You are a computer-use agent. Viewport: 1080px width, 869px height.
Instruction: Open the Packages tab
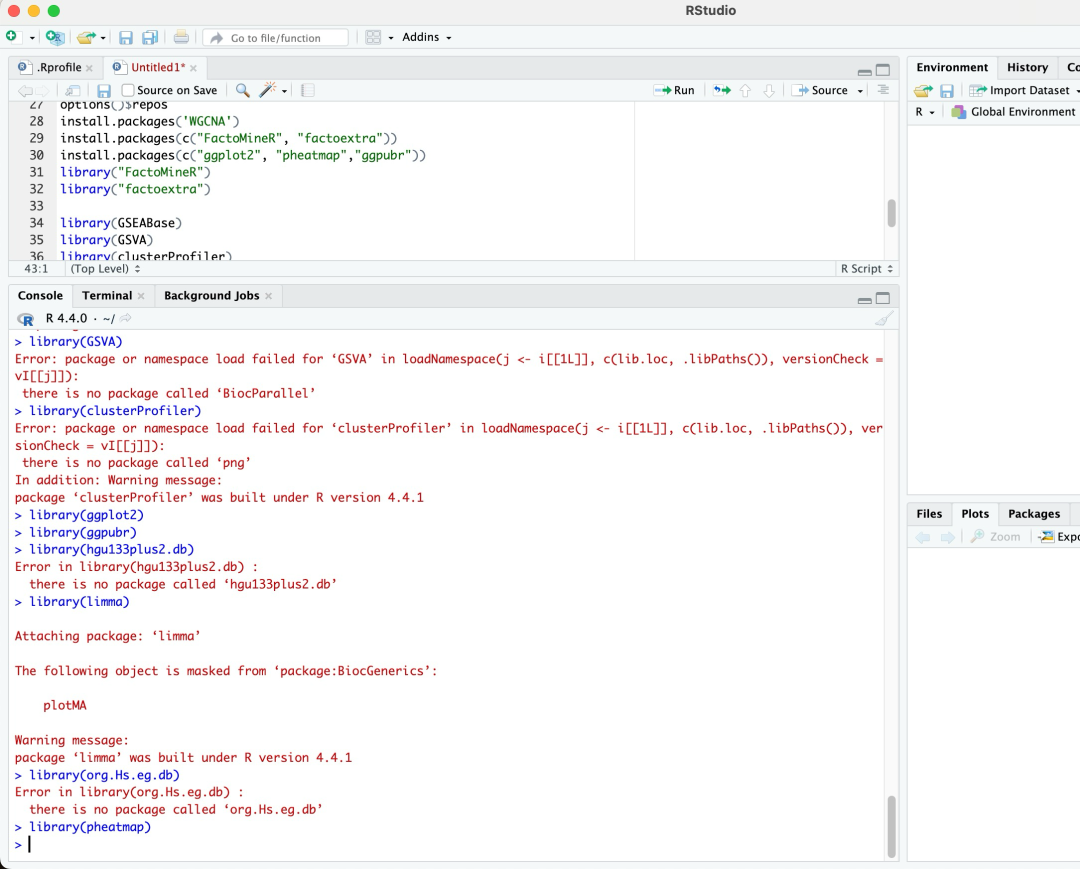click(1033, 513)
